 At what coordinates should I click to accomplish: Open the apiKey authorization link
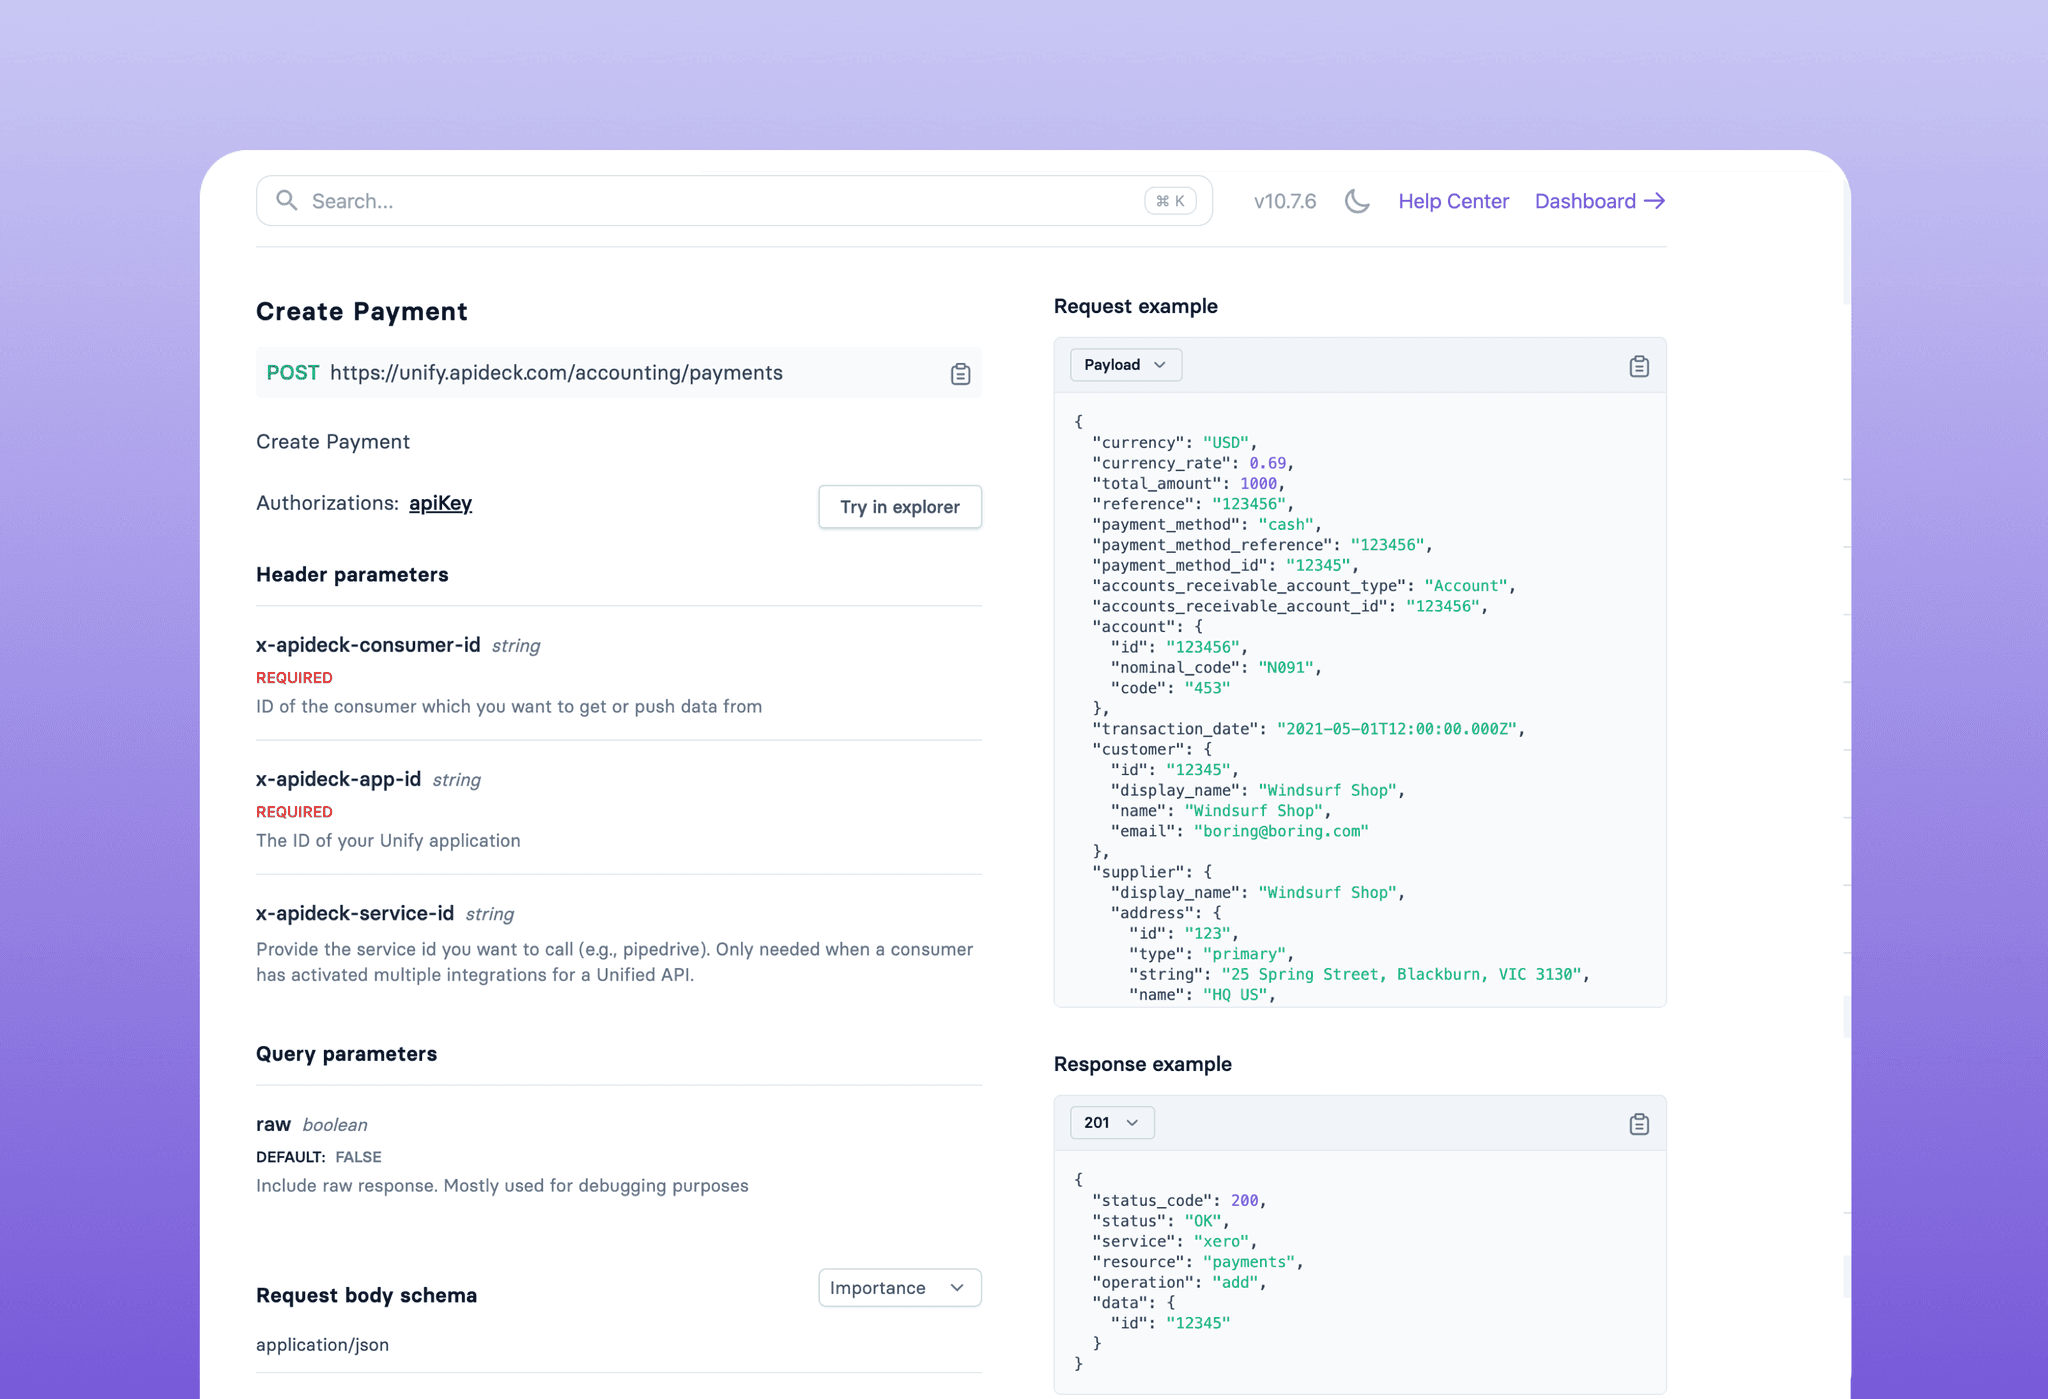[x=440, y=502]
